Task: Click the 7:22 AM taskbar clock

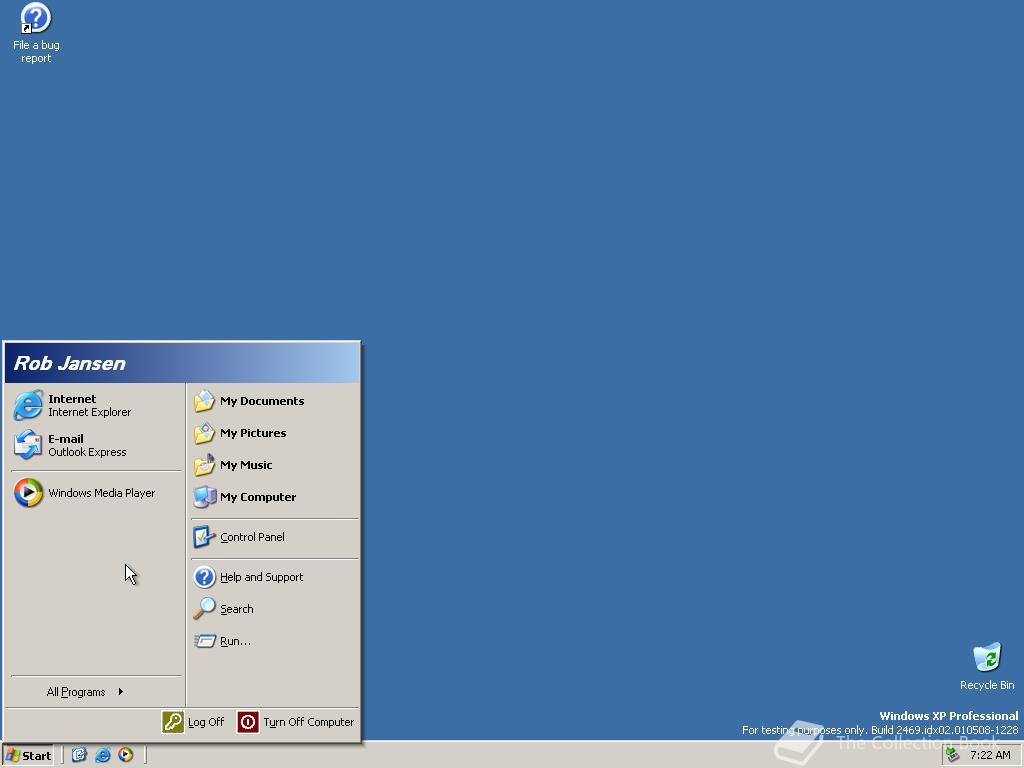Action: pos(990,755)
